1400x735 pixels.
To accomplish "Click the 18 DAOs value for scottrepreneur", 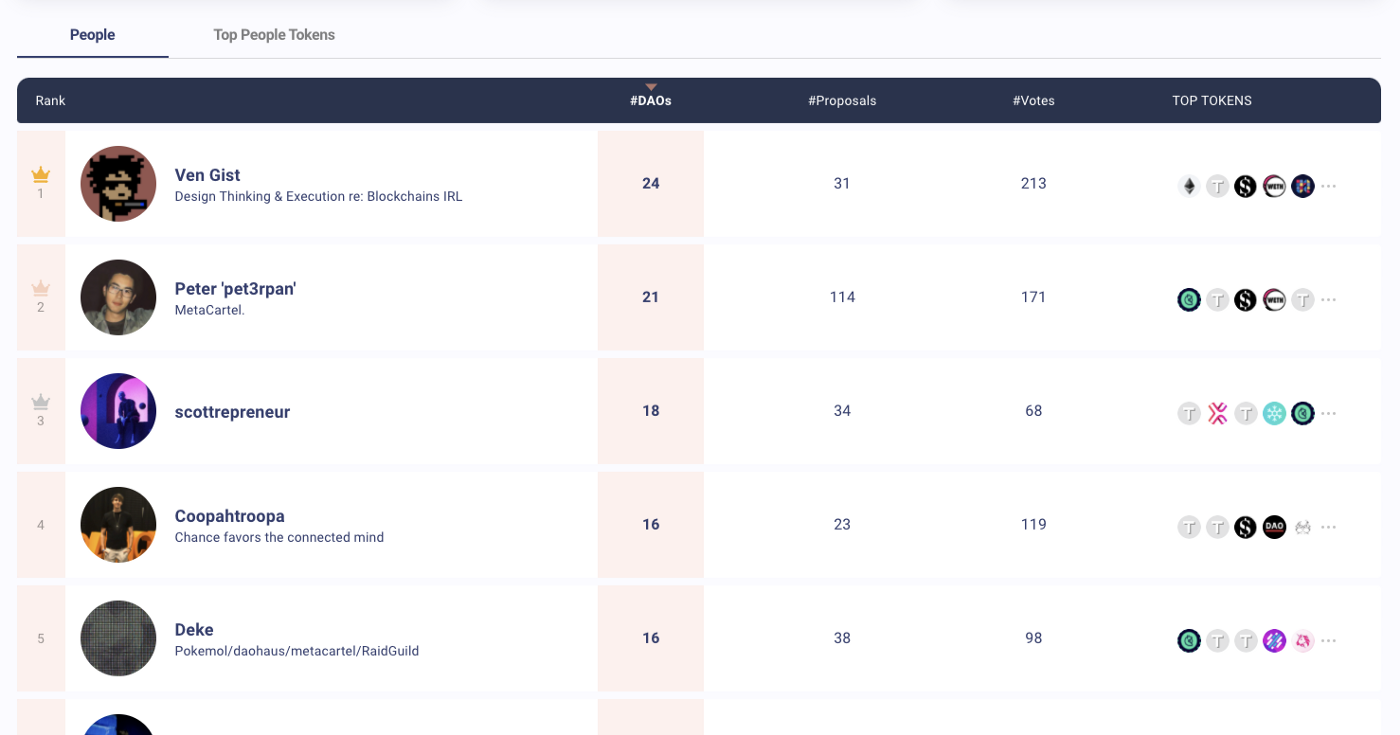I will coord(651,411).
